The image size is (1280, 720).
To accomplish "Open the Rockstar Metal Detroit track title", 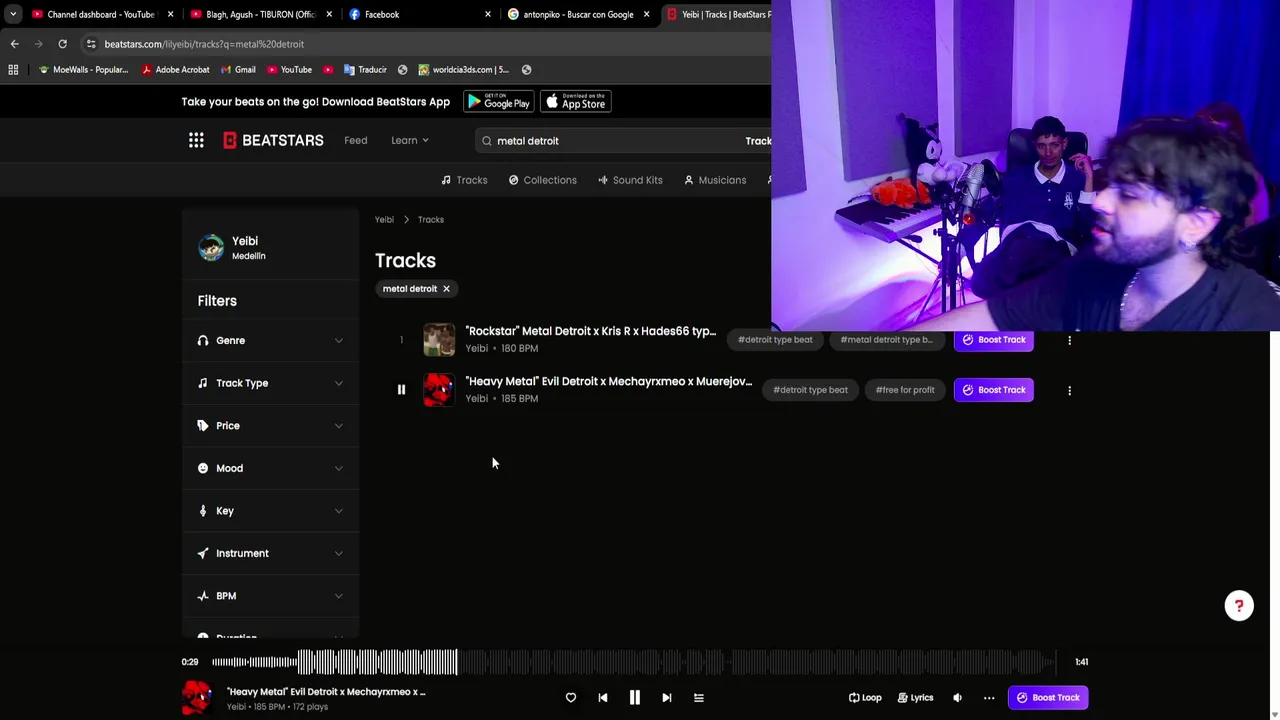I will (590, 331).
